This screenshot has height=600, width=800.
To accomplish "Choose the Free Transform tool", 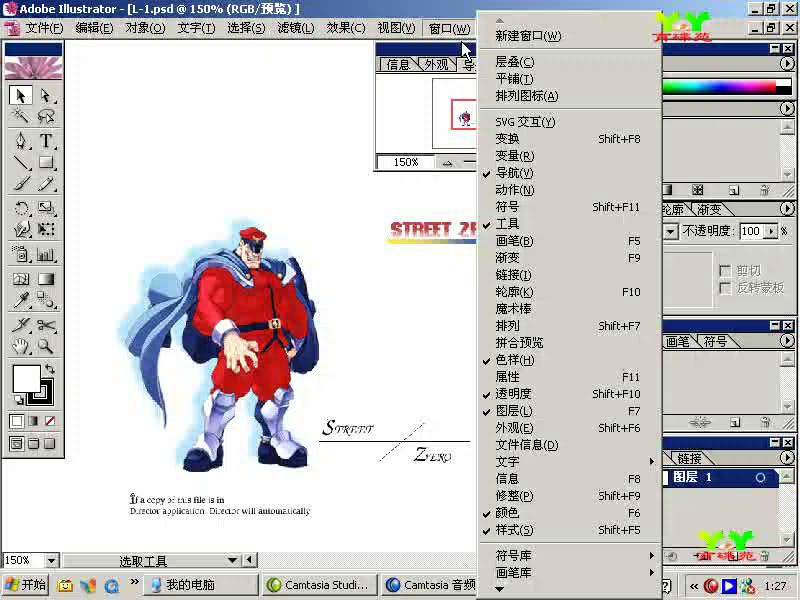I will (46, 229).
